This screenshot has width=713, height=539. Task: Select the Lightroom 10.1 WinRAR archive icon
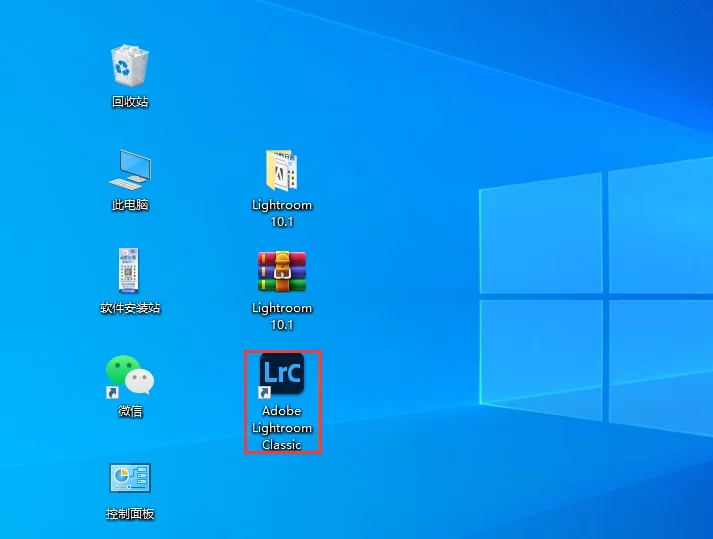tap(281, 272)
